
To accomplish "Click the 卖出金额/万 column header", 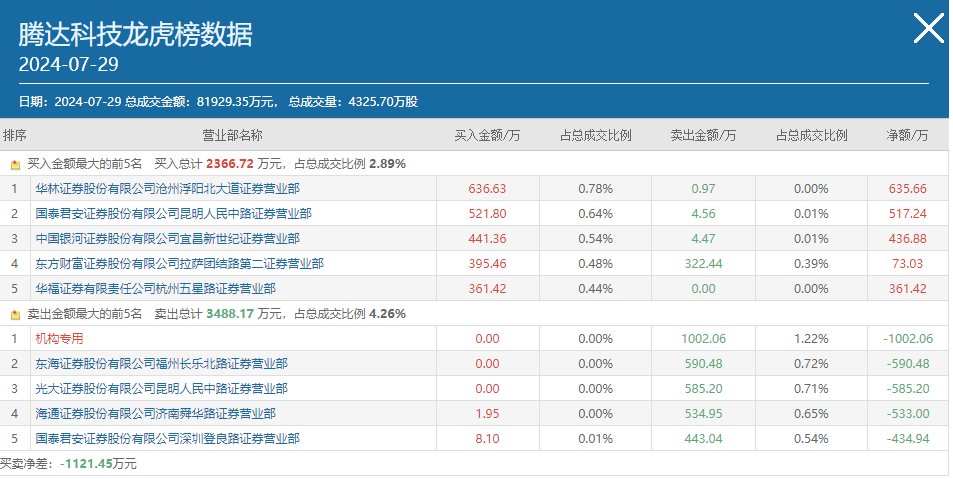I will click(703, 135).
